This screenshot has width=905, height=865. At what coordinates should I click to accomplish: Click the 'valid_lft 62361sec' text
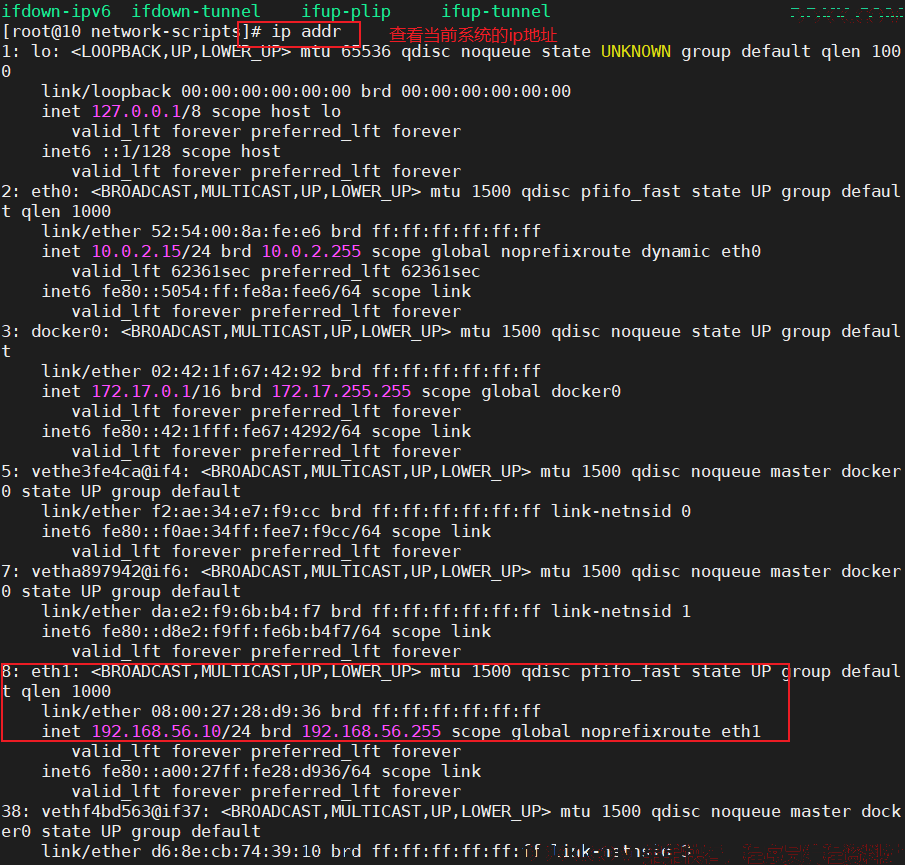coord(161,272)
